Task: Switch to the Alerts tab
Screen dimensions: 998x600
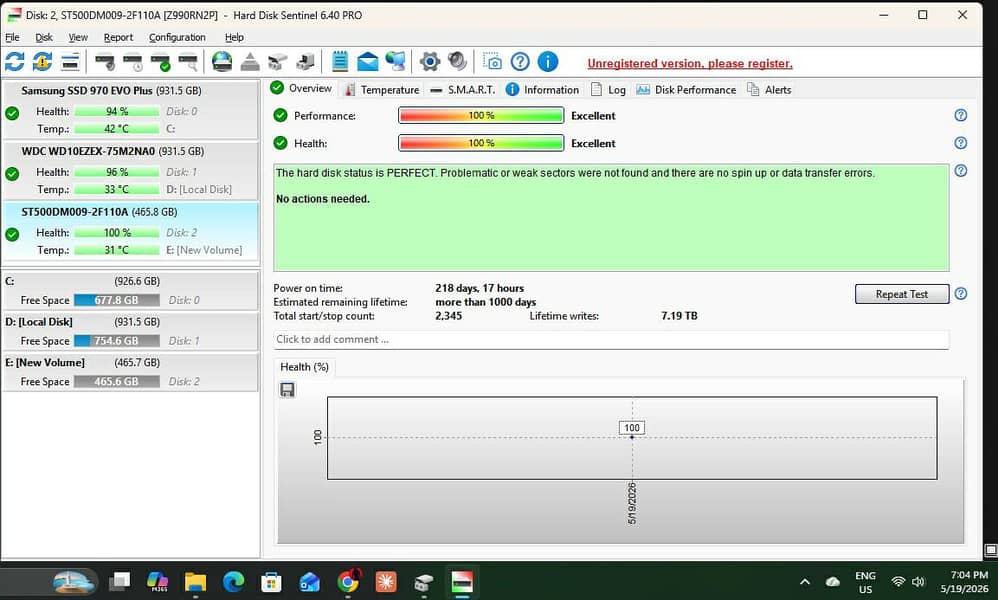Action: click(x=769, y=90)
